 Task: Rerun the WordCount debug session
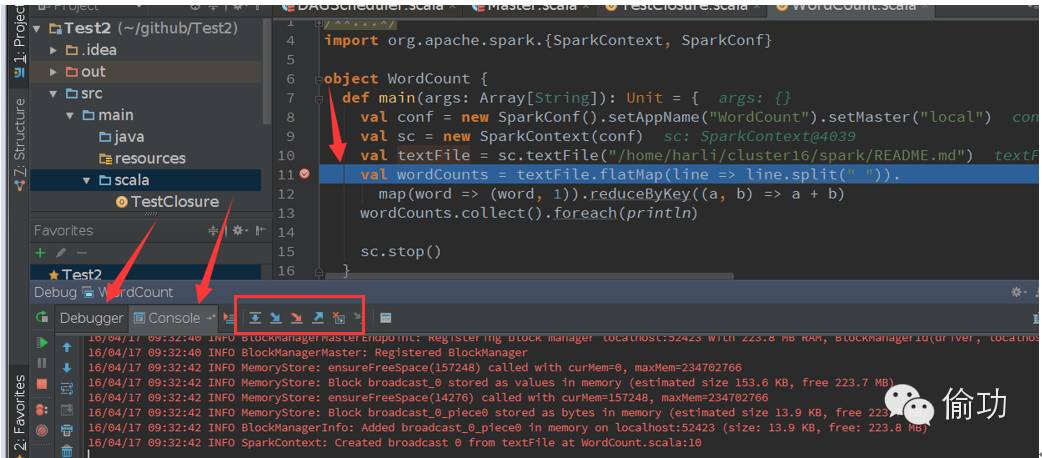click(x=43, y=318)
